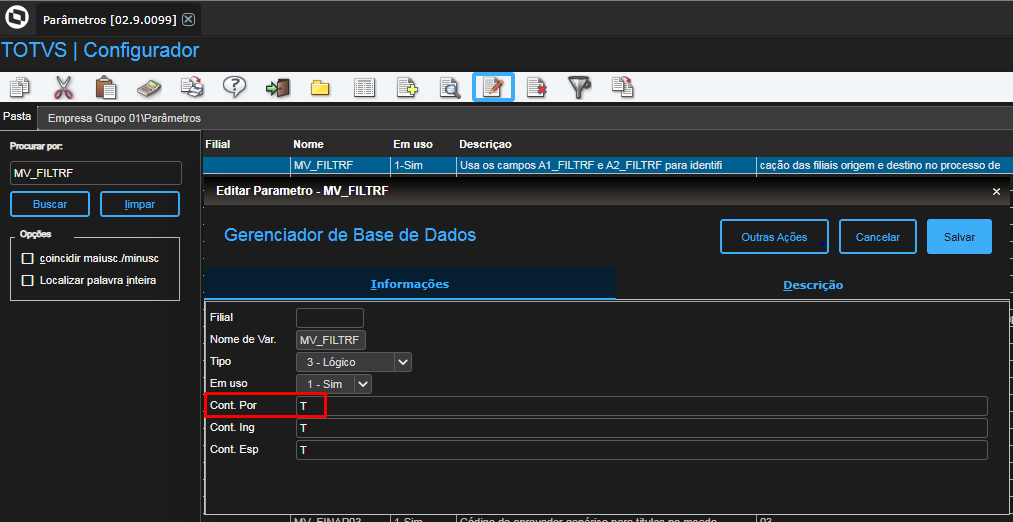Open Help via question mark icon

(x=235, y=87)
